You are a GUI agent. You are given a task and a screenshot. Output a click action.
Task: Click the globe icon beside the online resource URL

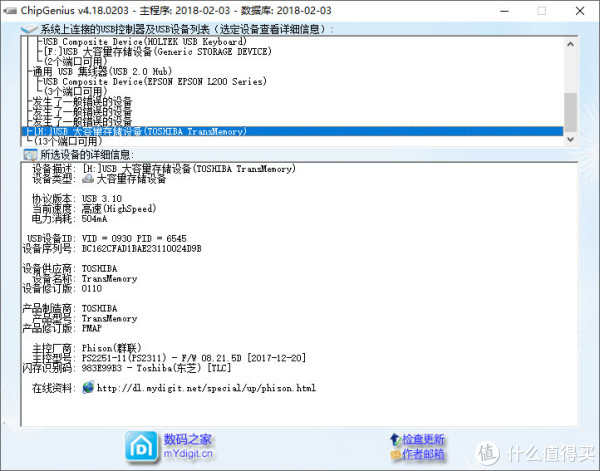[89, 387]
